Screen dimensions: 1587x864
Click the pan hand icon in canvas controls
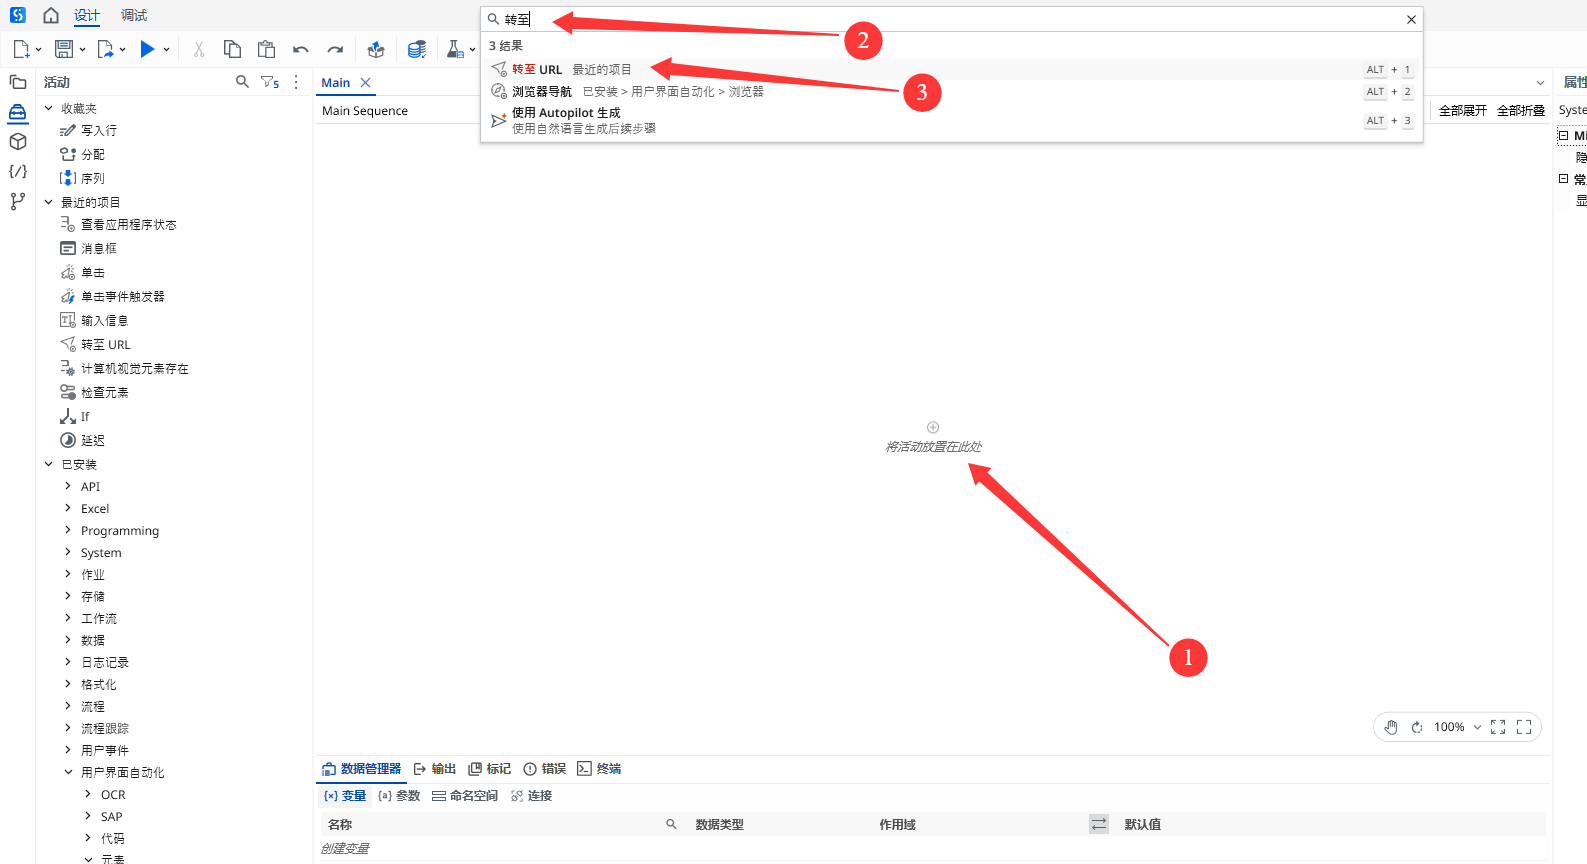[1391, 727]
